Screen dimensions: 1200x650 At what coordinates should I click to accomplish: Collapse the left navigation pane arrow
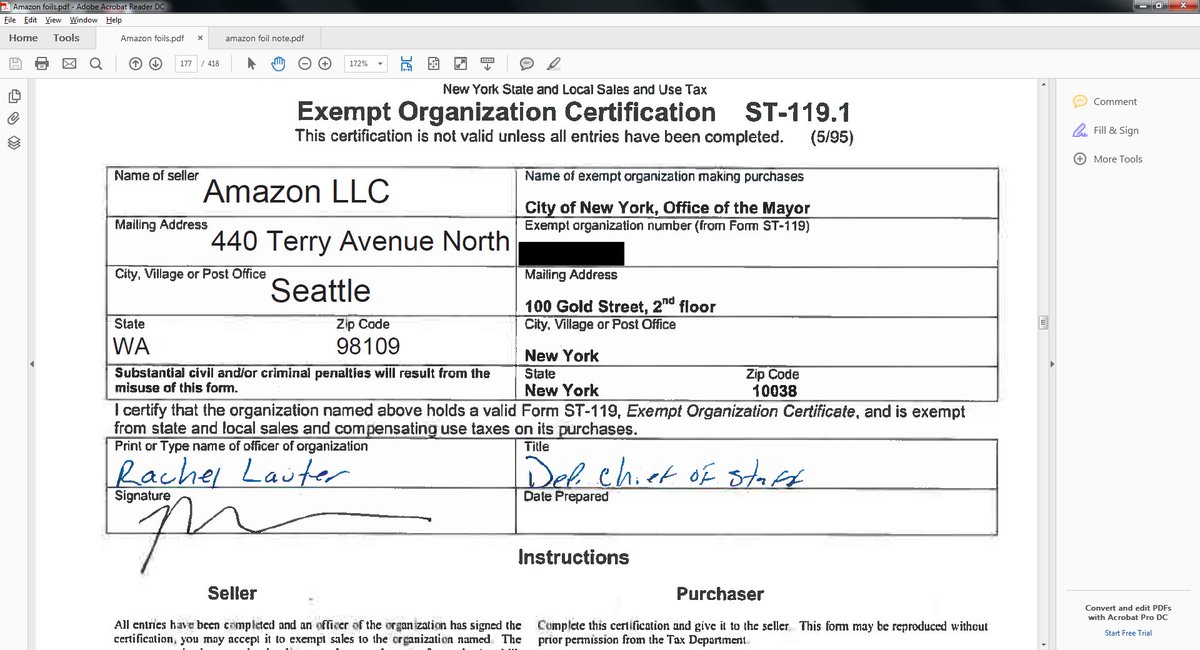31,363
